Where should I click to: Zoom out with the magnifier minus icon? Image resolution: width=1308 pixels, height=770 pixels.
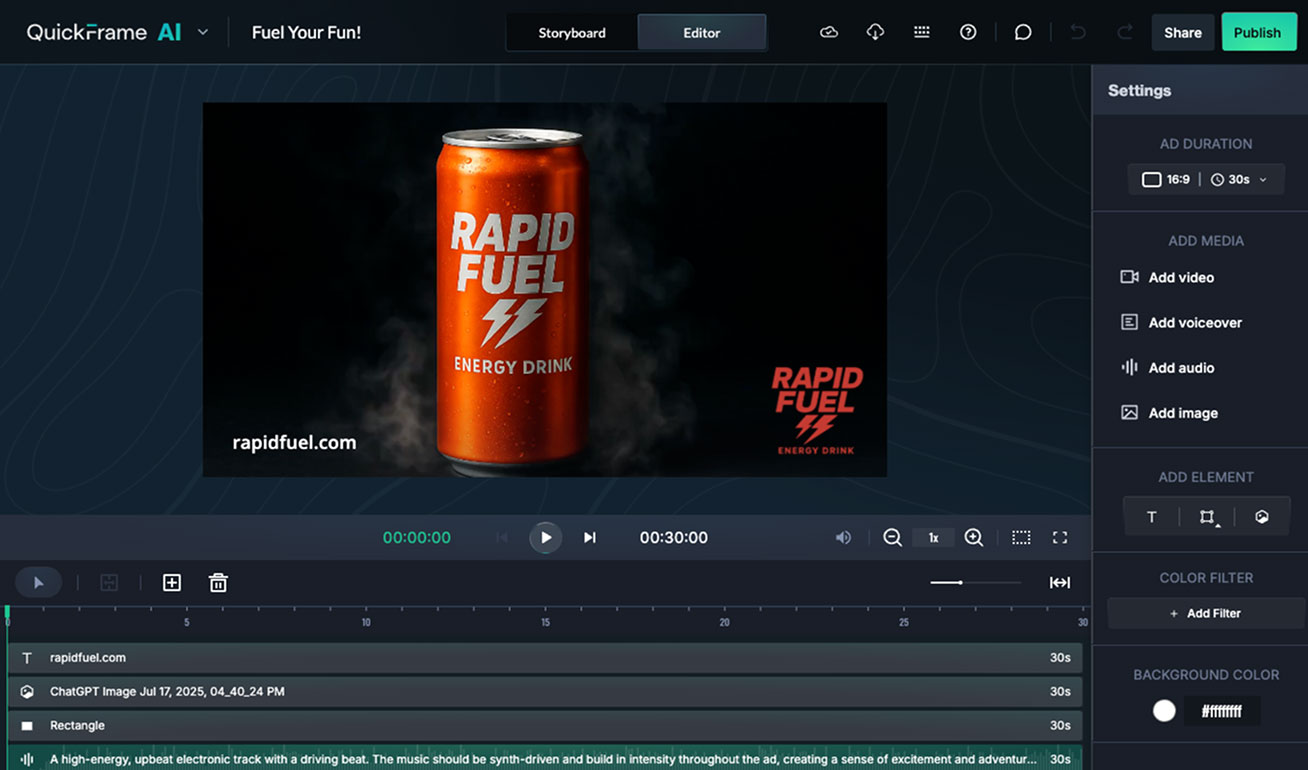coord(892,538)
